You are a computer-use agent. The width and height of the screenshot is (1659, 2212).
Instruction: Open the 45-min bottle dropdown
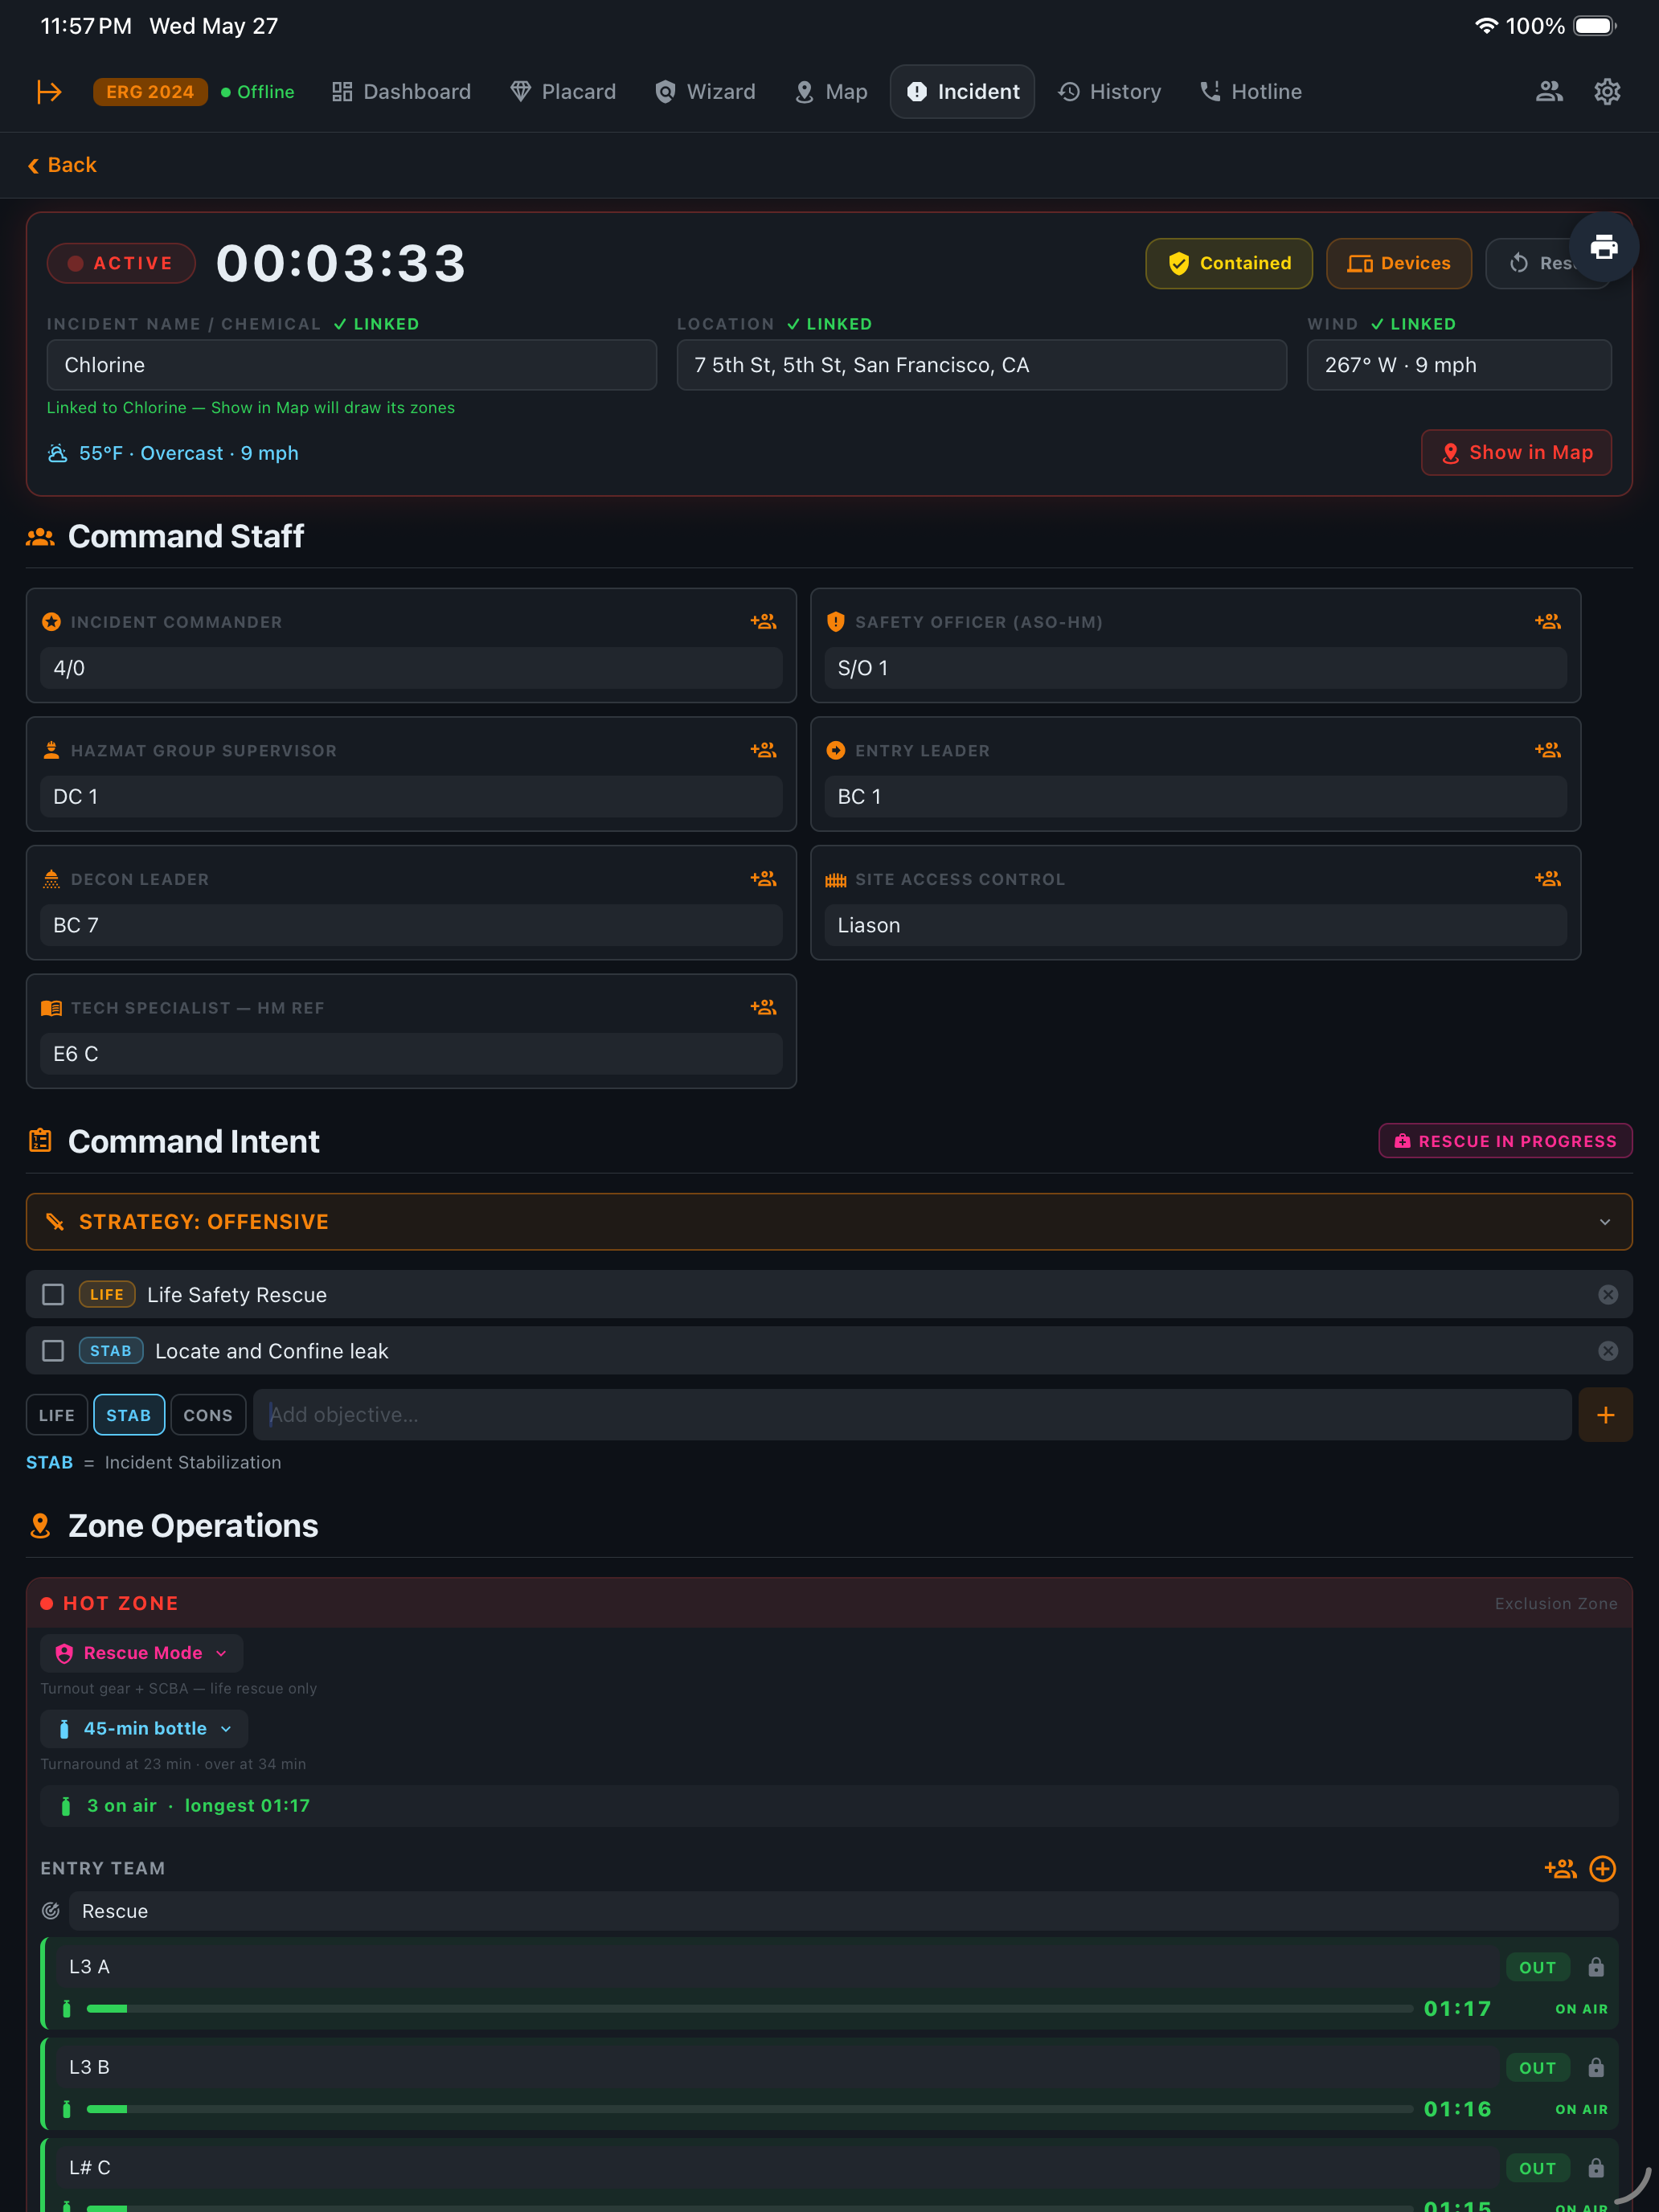pyautogui.click(x=144, y=1728)
